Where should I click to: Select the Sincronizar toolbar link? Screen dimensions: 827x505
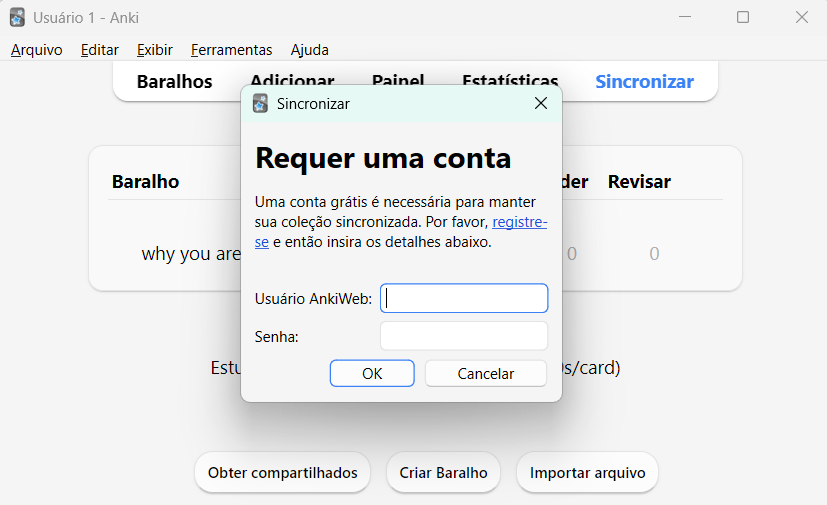coord(645,82)
